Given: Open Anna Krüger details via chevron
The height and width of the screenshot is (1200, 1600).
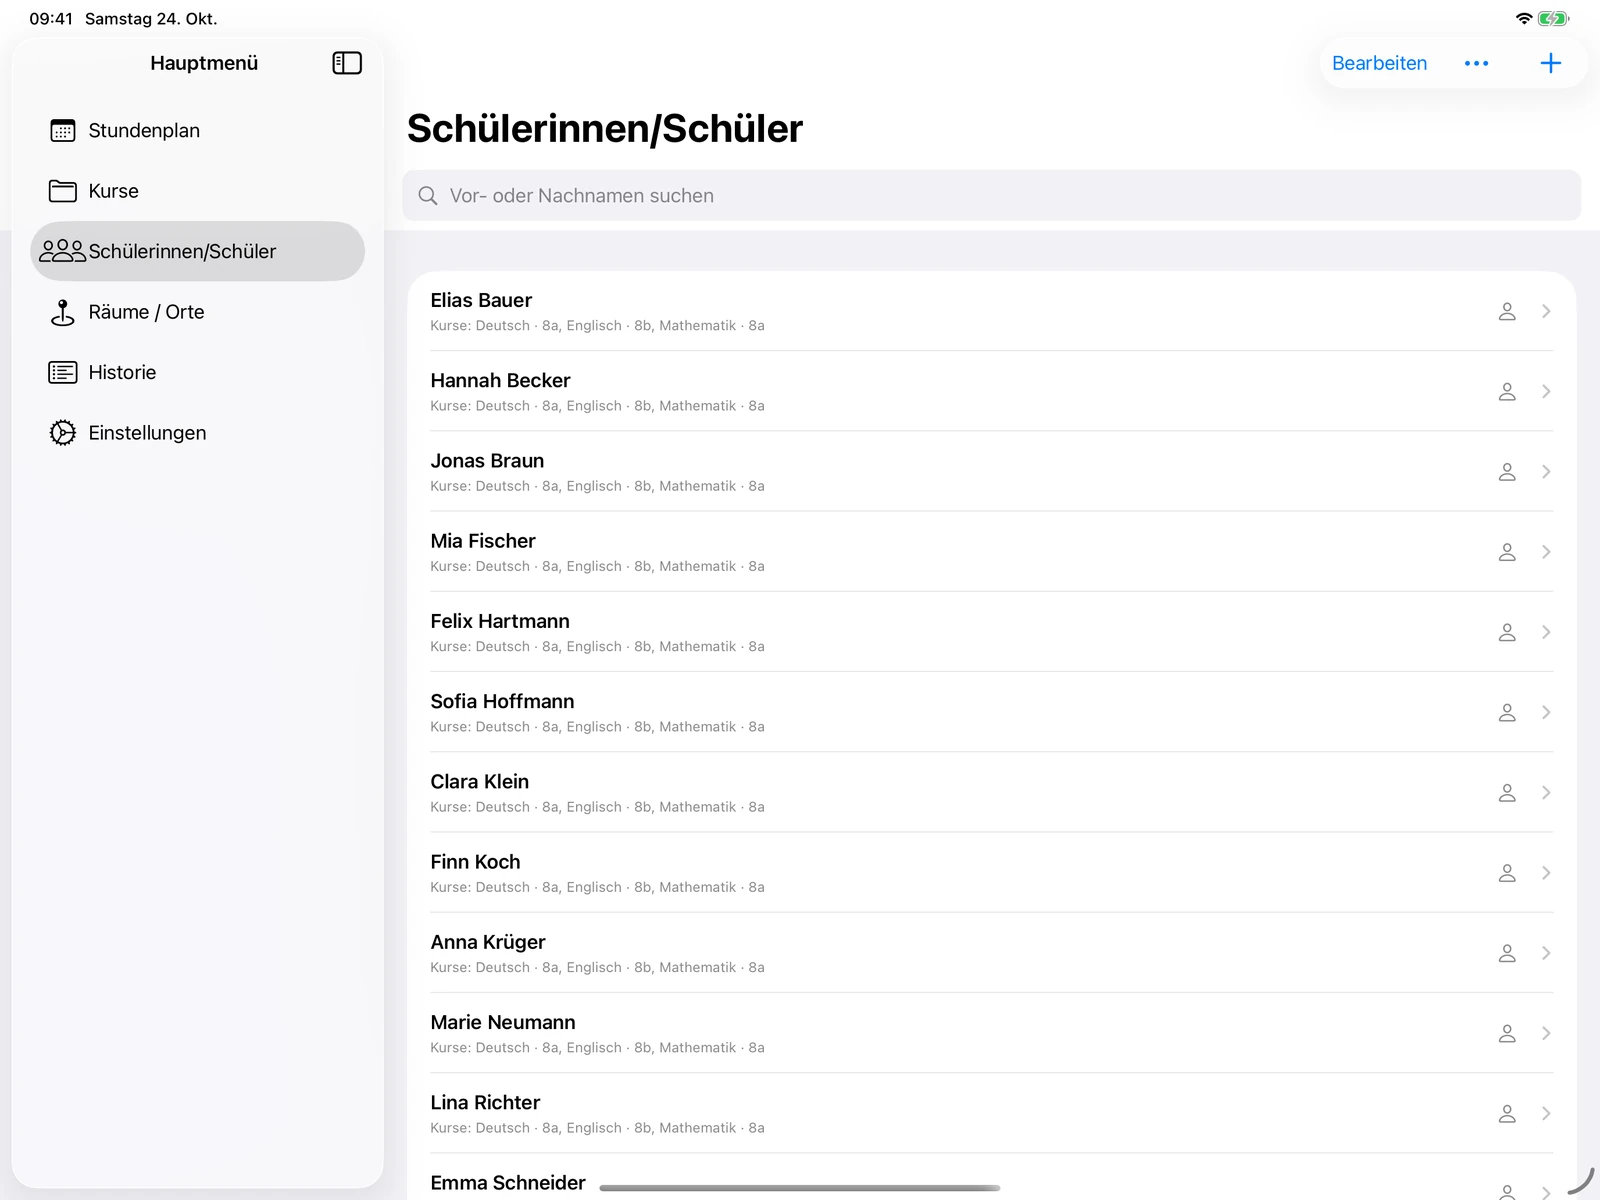Looking at the screenshot, I should [x=1546, y=953].
